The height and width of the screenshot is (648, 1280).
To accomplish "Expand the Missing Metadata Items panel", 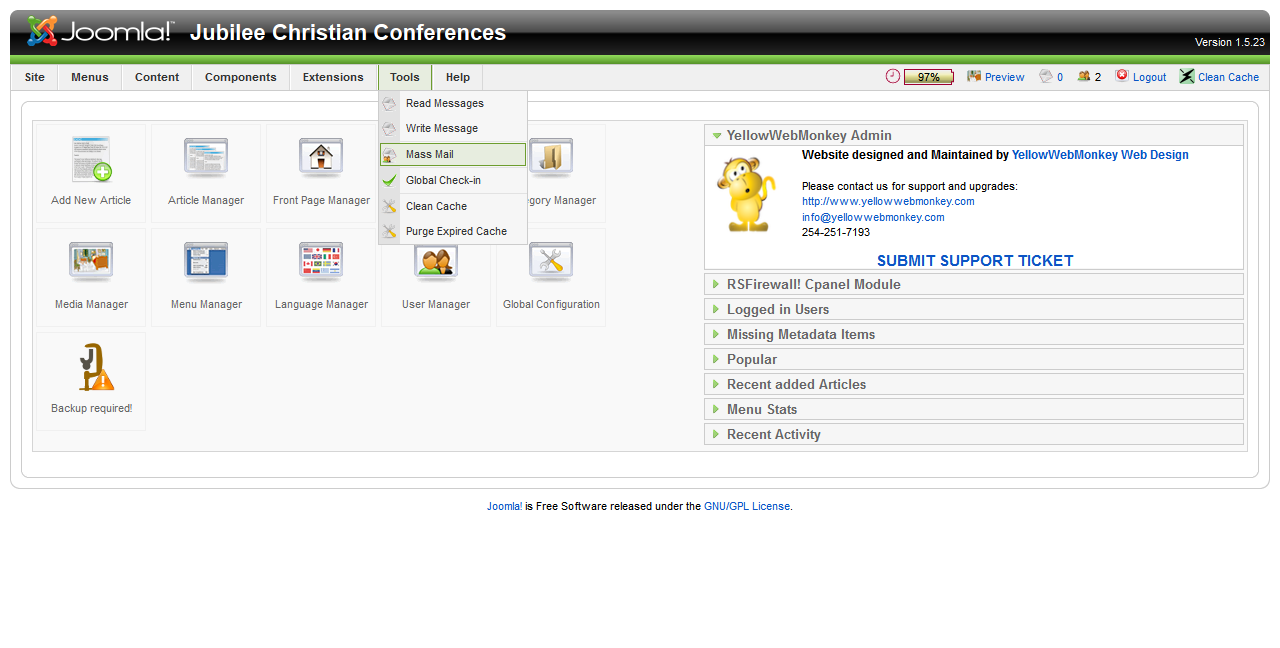I will [974, 334].
